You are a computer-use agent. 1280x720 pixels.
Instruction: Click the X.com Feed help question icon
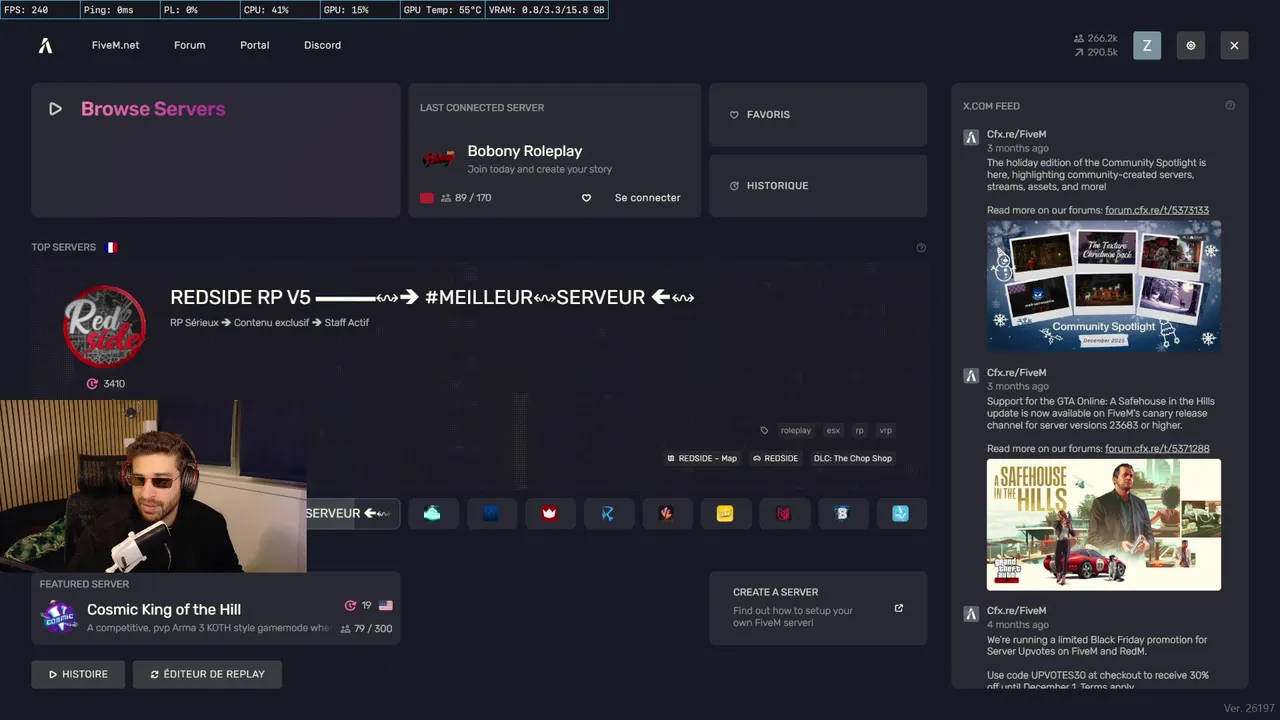coord(1230,105)
